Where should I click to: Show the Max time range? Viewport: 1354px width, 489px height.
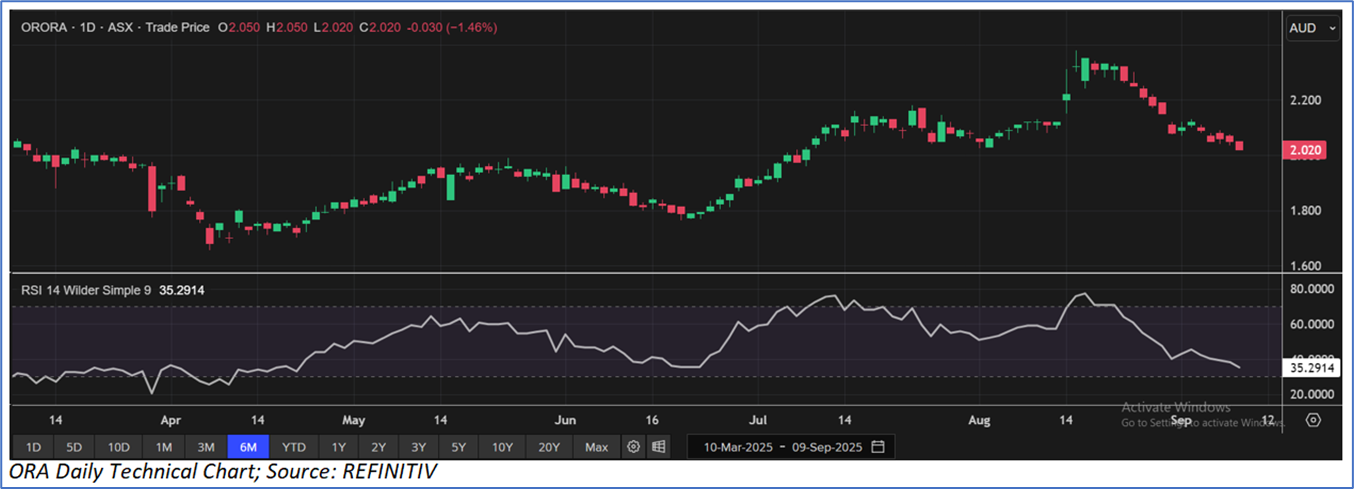click(x=596, y=446)
